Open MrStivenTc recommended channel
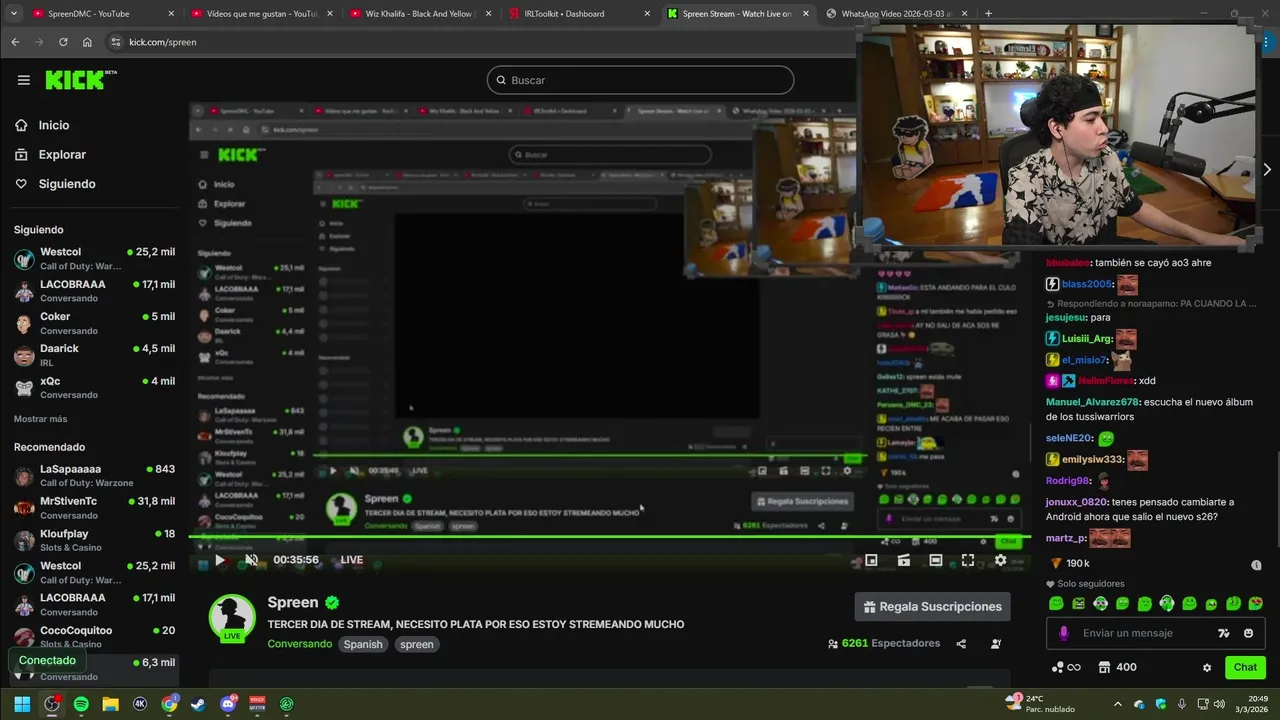This screenshot has width=1280, height=720. [x=94, y=508]
